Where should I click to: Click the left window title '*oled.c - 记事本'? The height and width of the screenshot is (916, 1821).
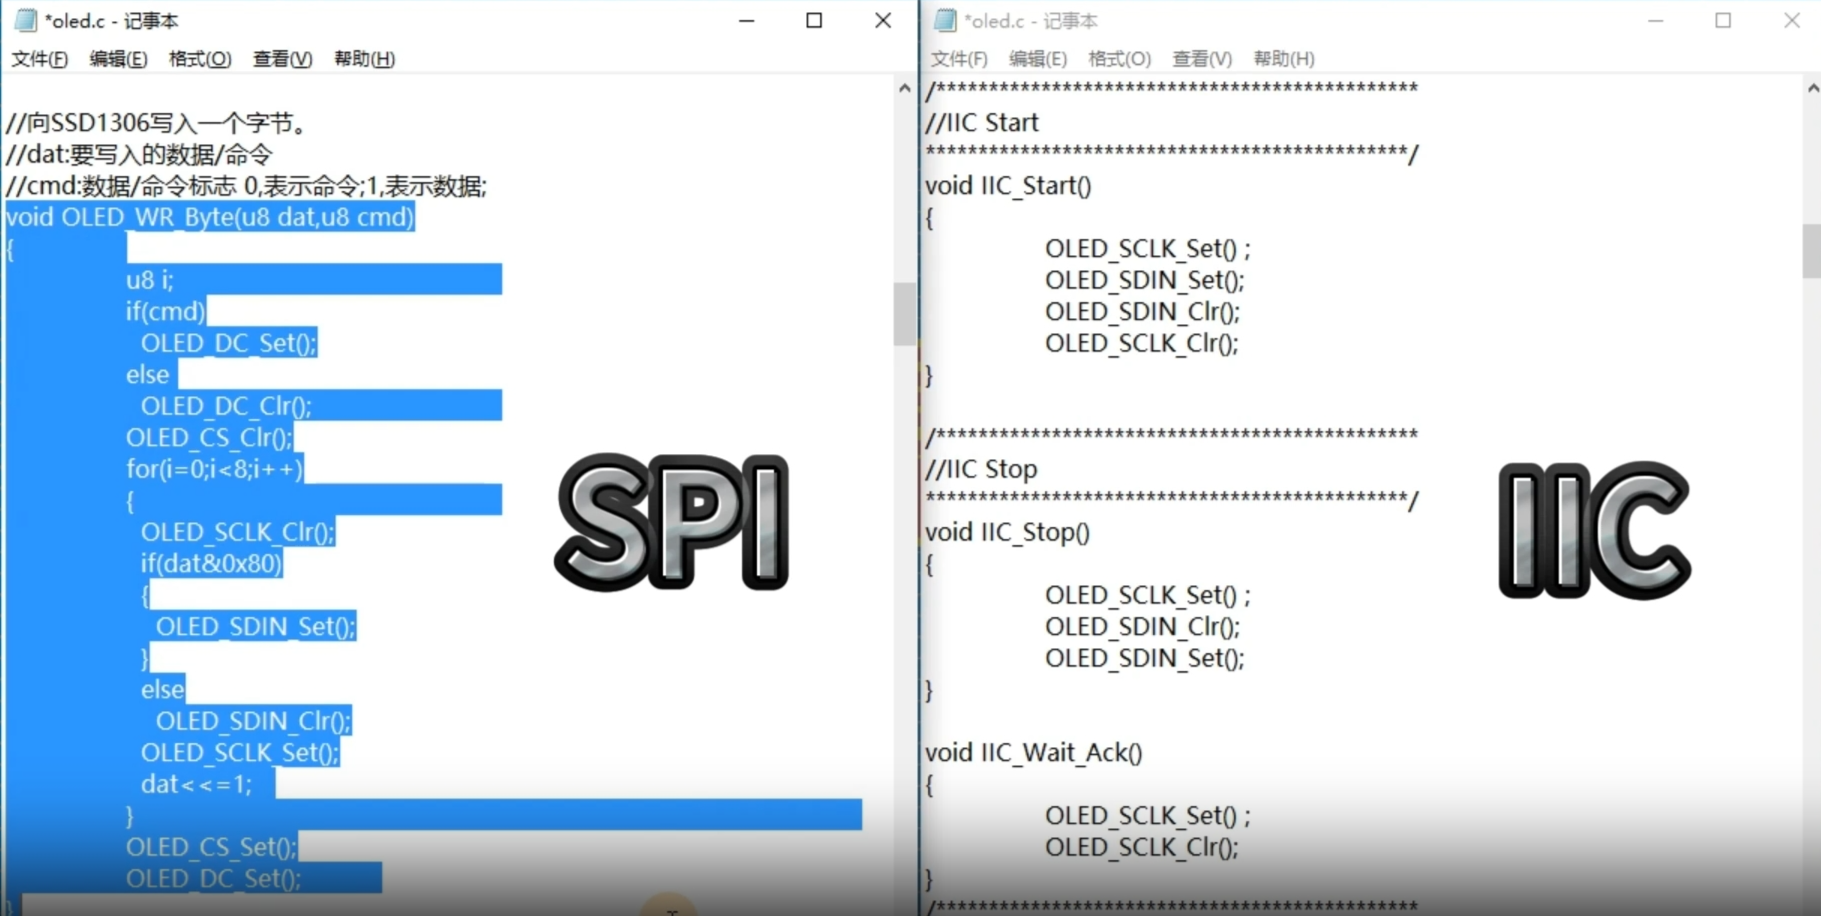pos(112,21)
